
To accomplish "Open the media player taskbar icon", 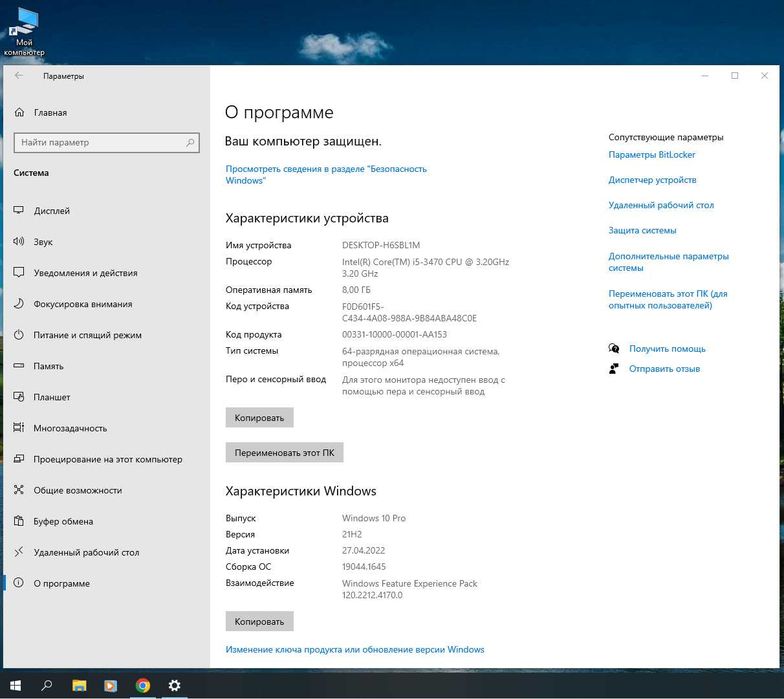I will (x=110, y=686).
